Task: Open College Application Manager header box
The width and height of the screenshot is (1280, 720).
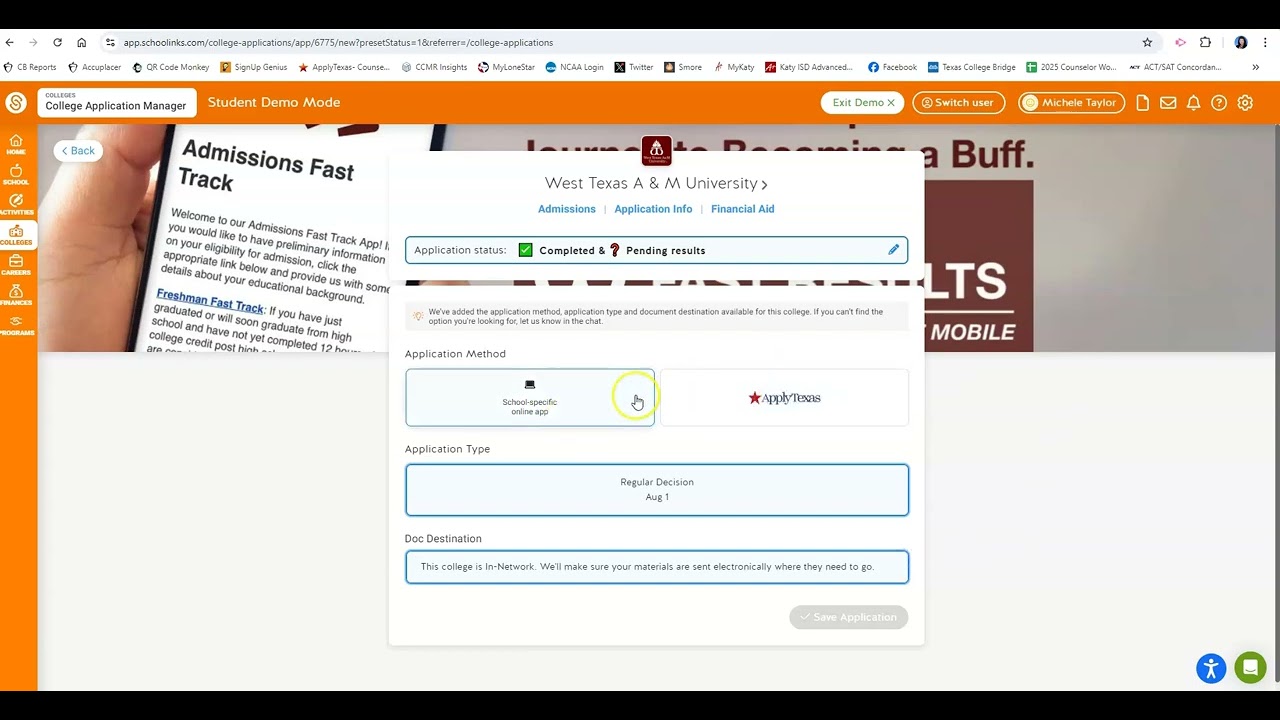Action: [117, 102]
